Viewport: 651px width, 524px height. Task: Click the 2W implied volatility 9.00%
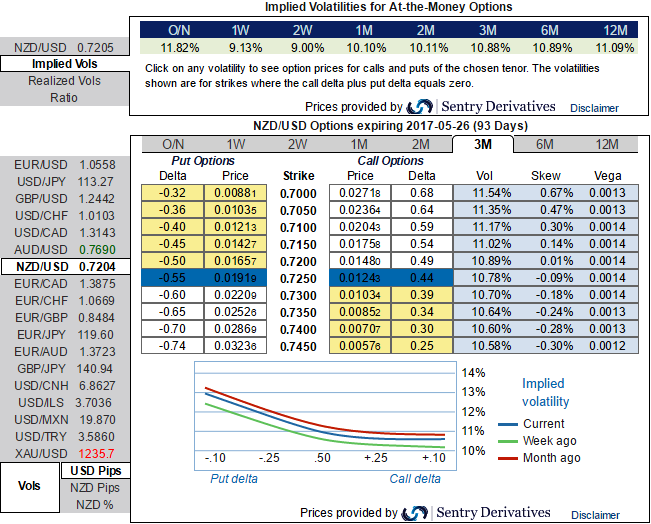tap(307, 48)
